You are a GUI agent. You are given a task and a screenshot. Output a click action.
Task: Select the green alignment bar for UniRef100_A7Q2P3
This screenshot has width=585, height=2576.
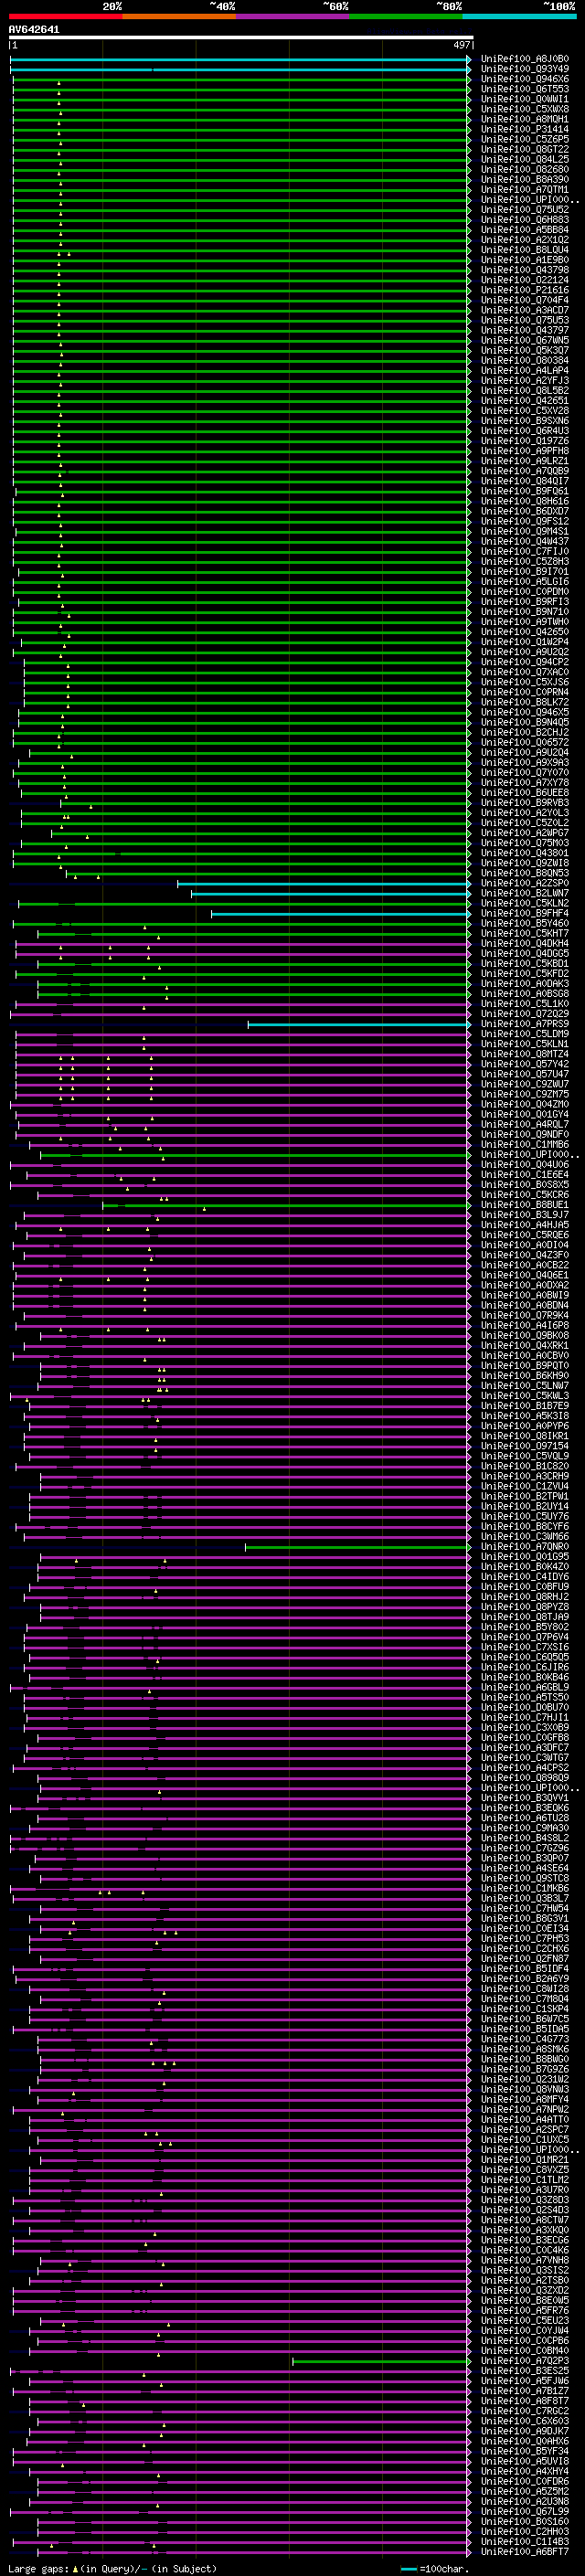coord(381,2361)
